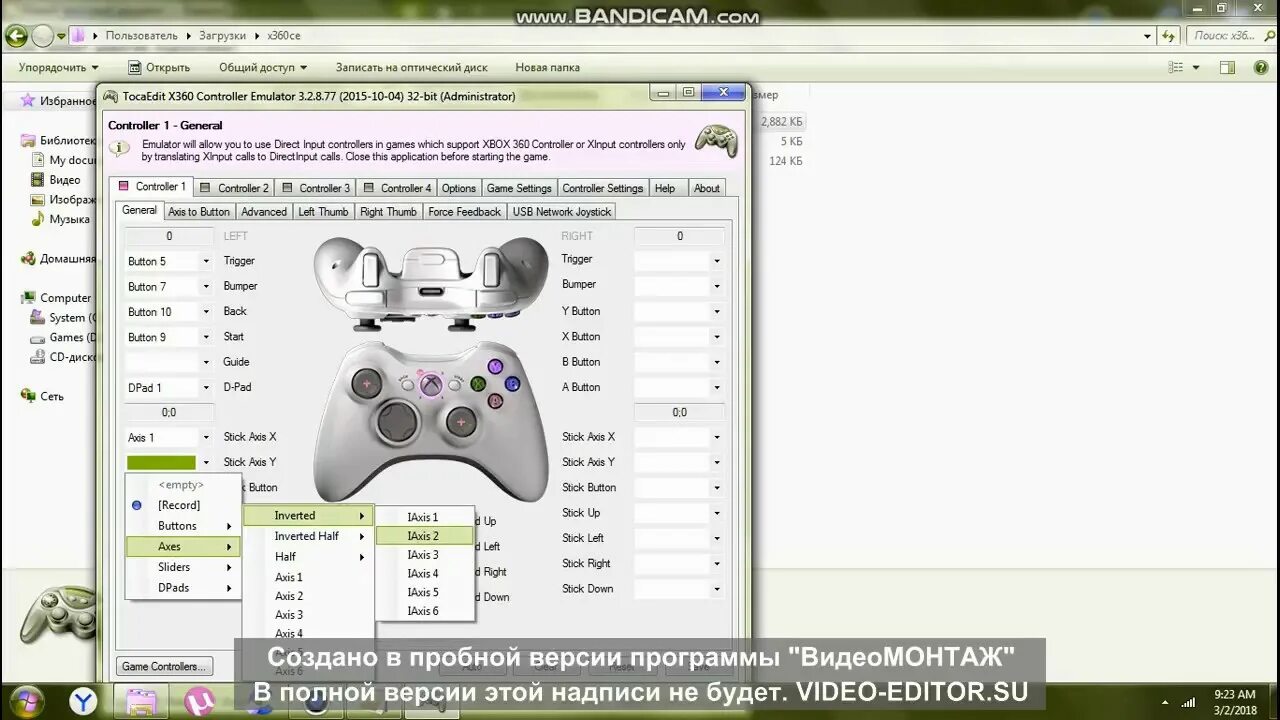Click the Y button on the controller image

point(495,366)
